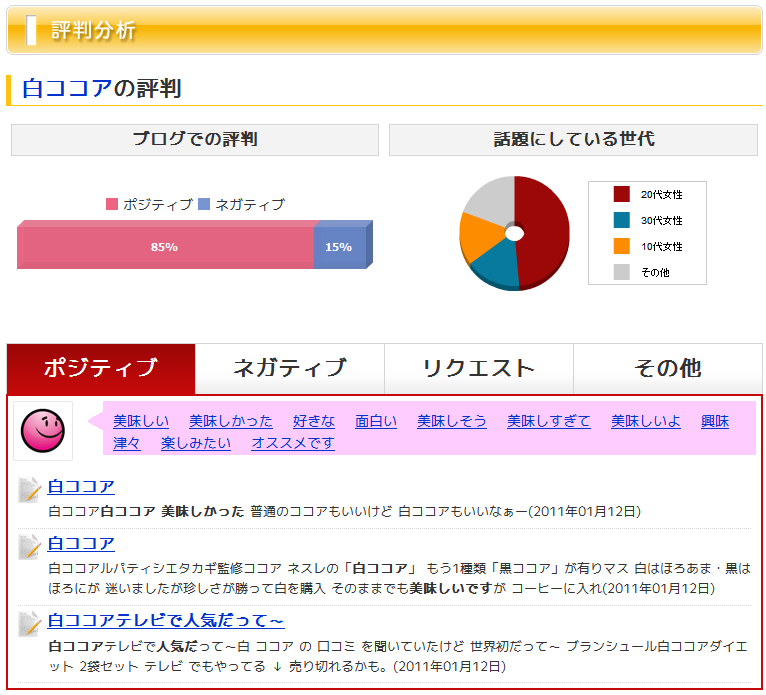
Task: Open the 美味しい keyword link
Action: [x=141, y=421]
